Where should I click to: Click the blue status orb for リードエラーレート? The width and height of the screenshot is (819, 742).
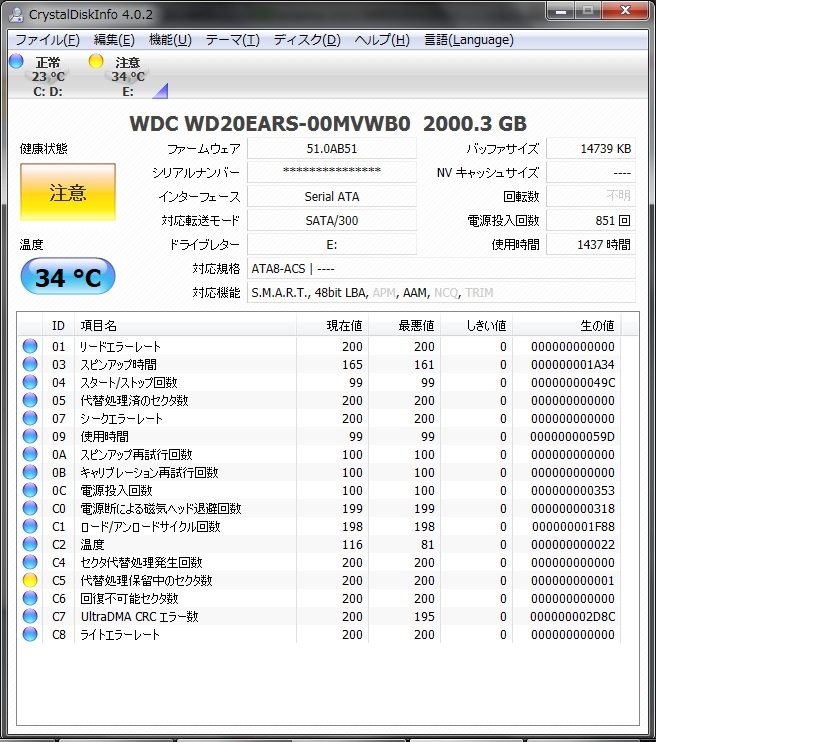[30, 346]
